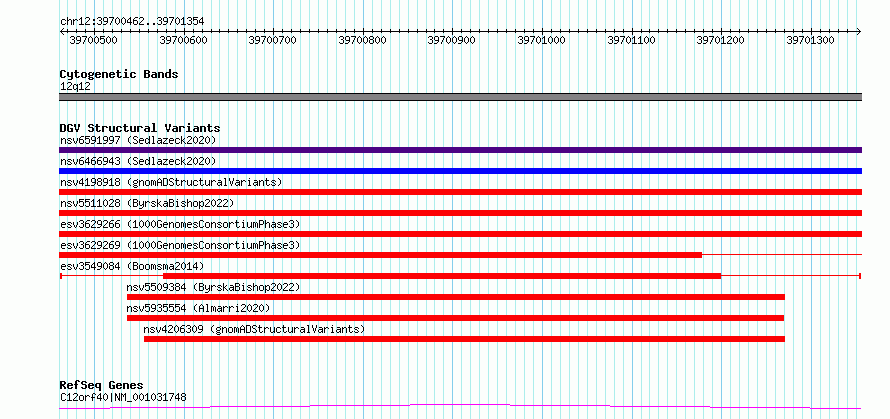This screenshot has width=890, height=419.
Task: Click ruler position 39701100
Action: tap(632, 40)
